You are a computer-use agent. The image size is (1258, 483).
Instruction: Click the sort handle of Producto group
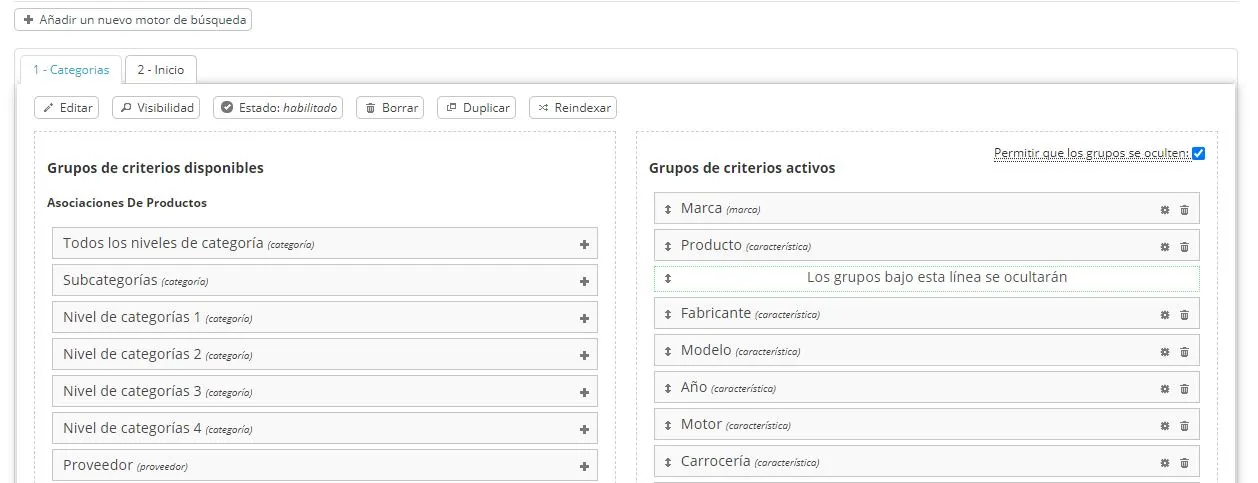(668, 247)
